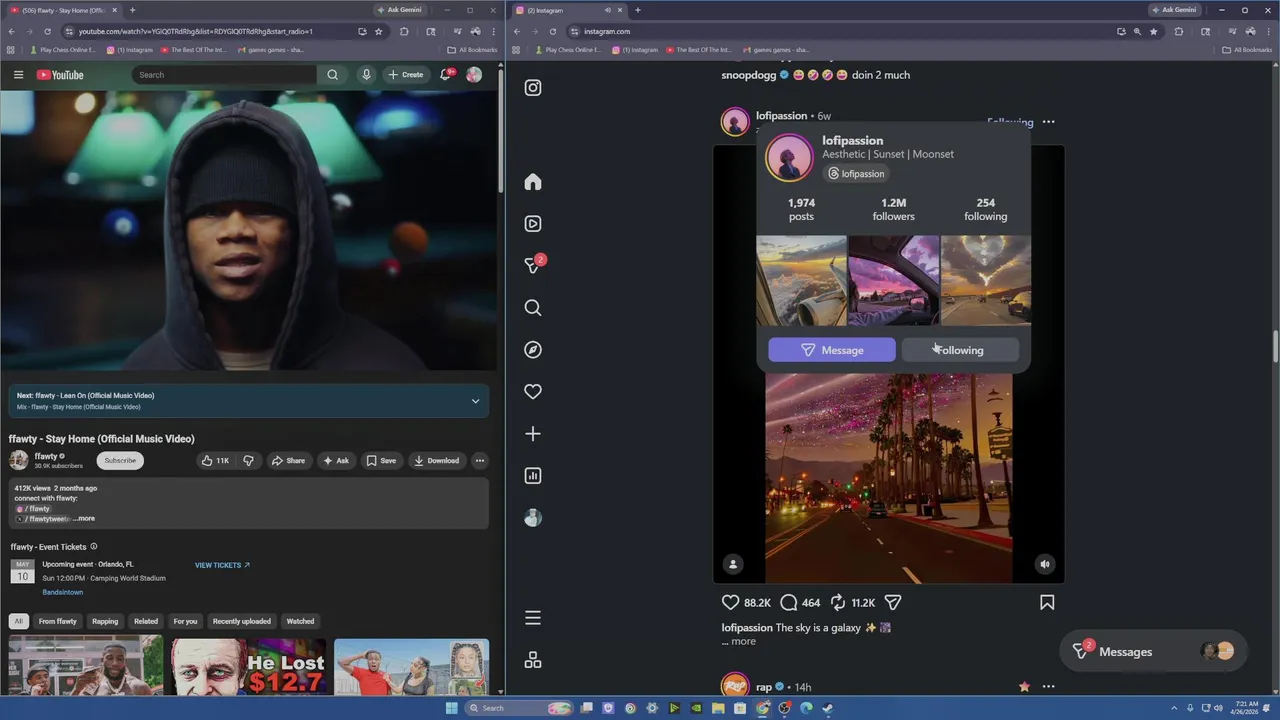Open the Instagram profile avatar in sidebar
Viewport: 1280px width, 720px height.
[x=533, y=518]
